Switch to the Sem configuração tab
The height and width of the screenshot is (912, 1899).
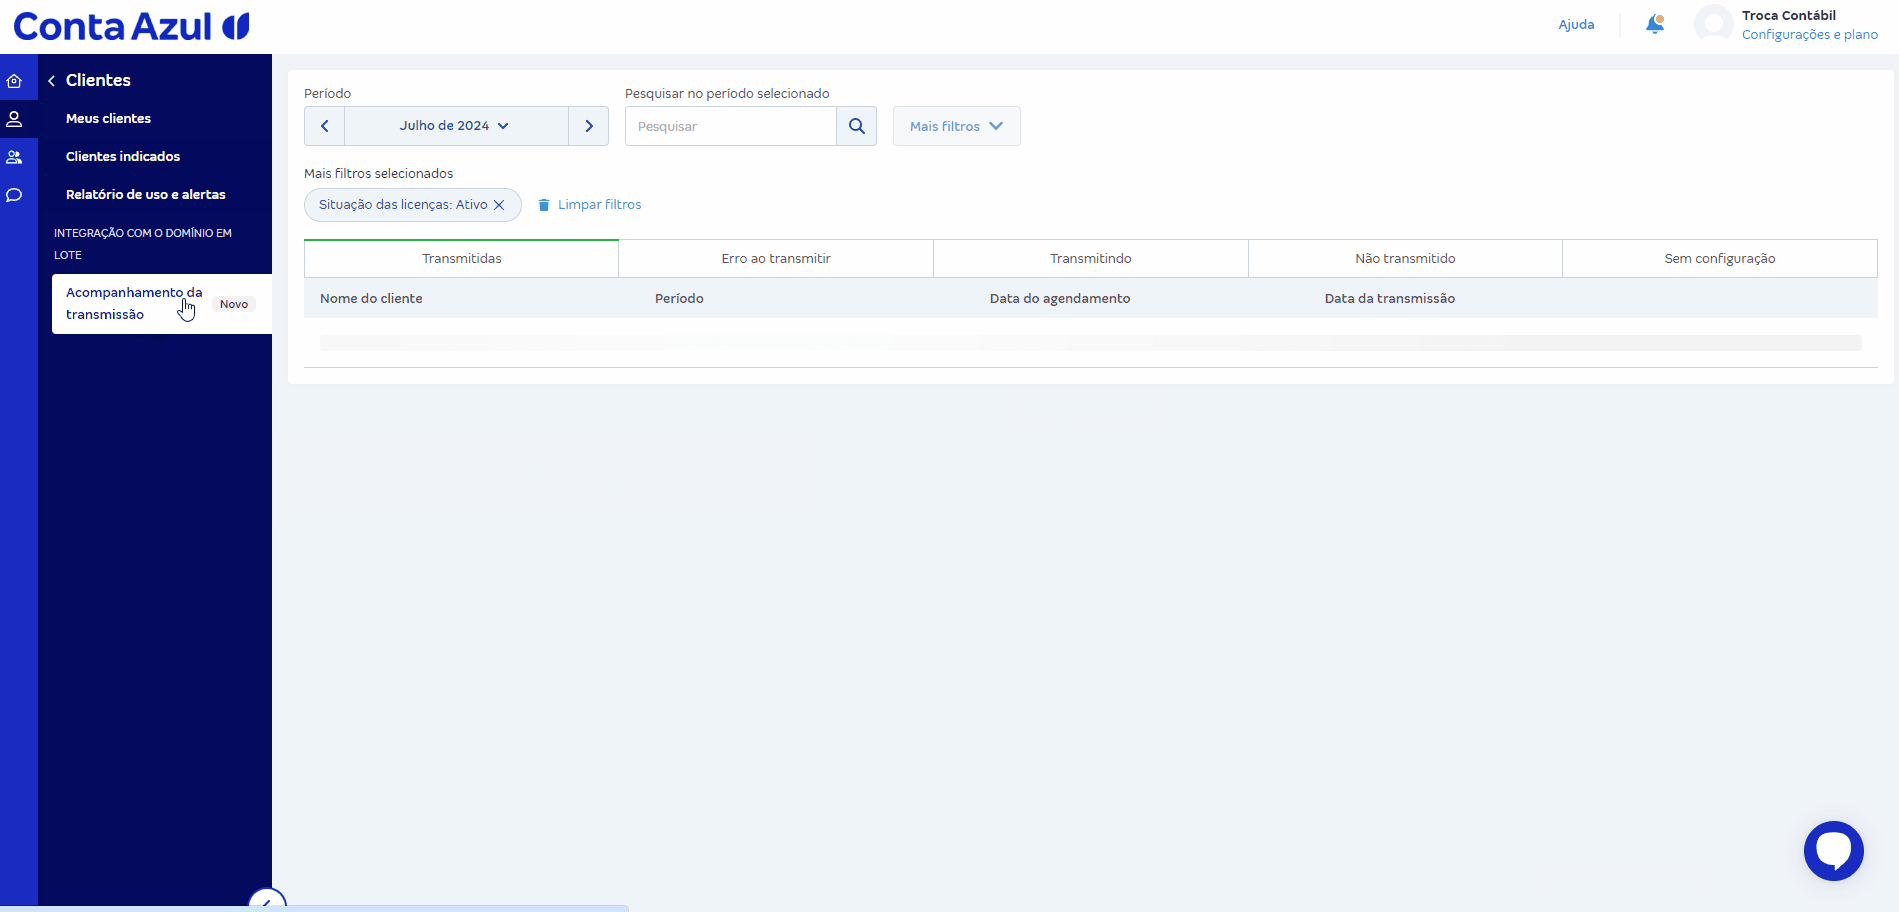(x=1720, y=258)
